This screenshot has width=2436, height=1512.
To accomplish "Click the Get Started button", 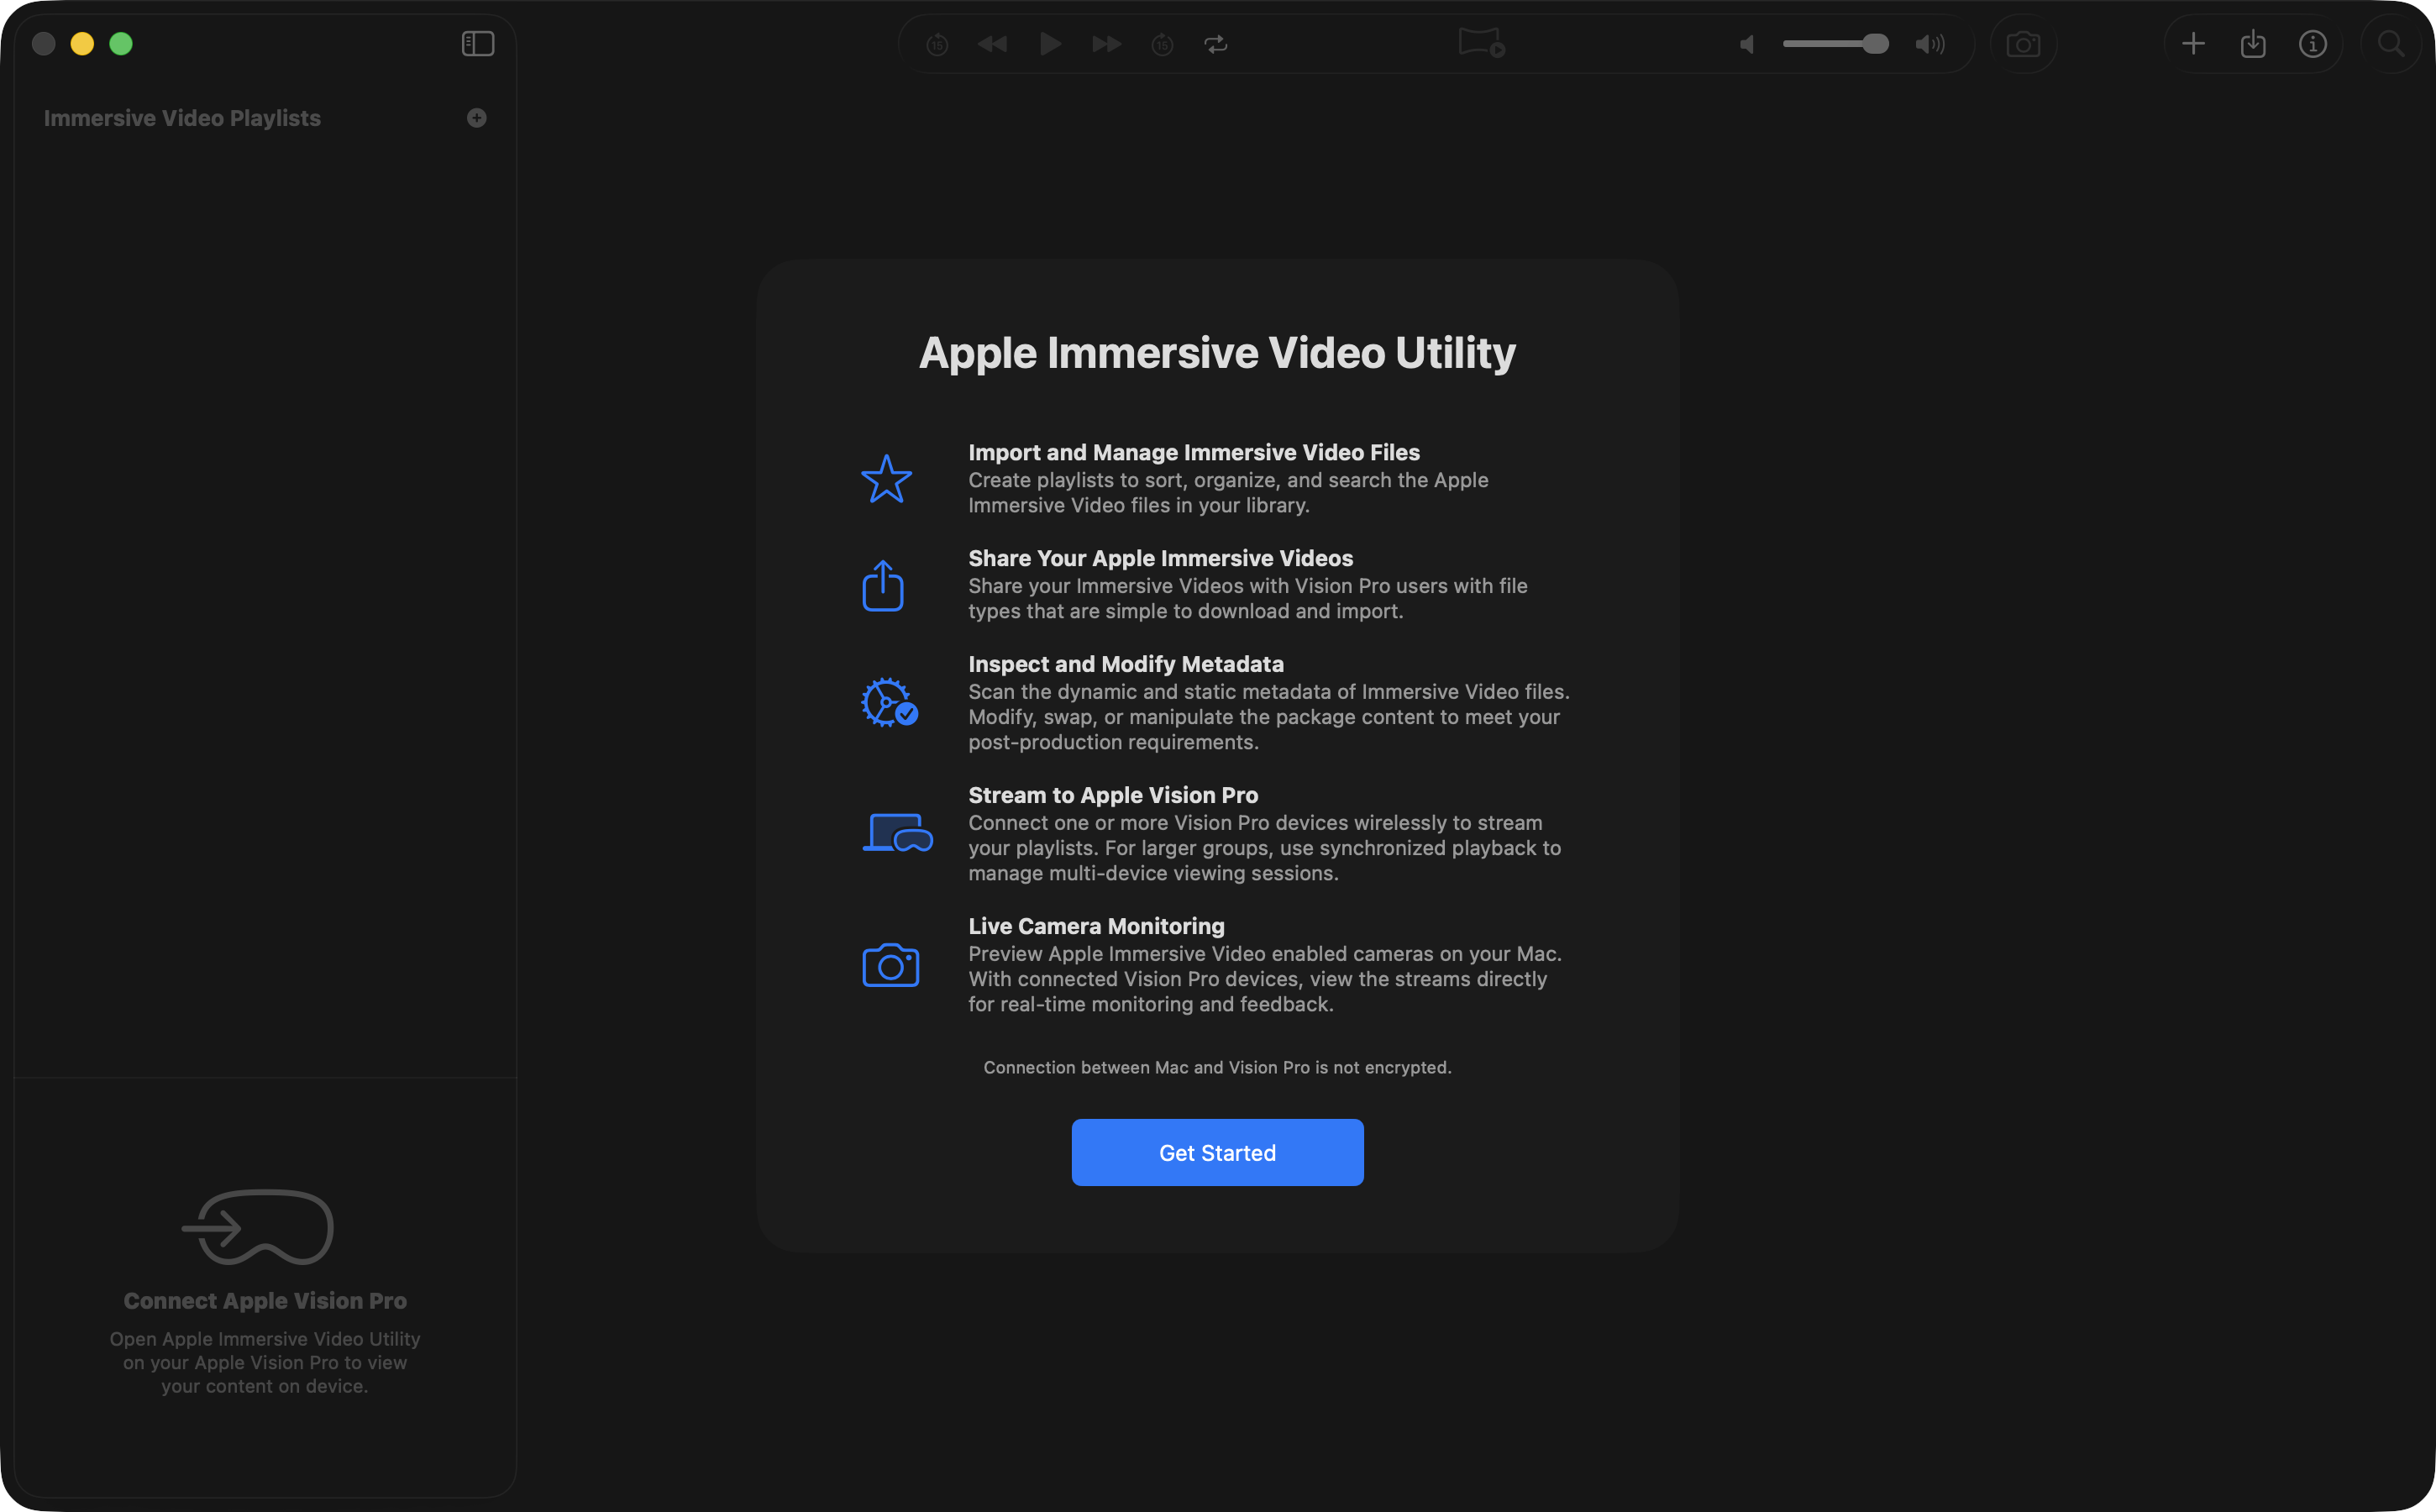I will (1217, 1153).
